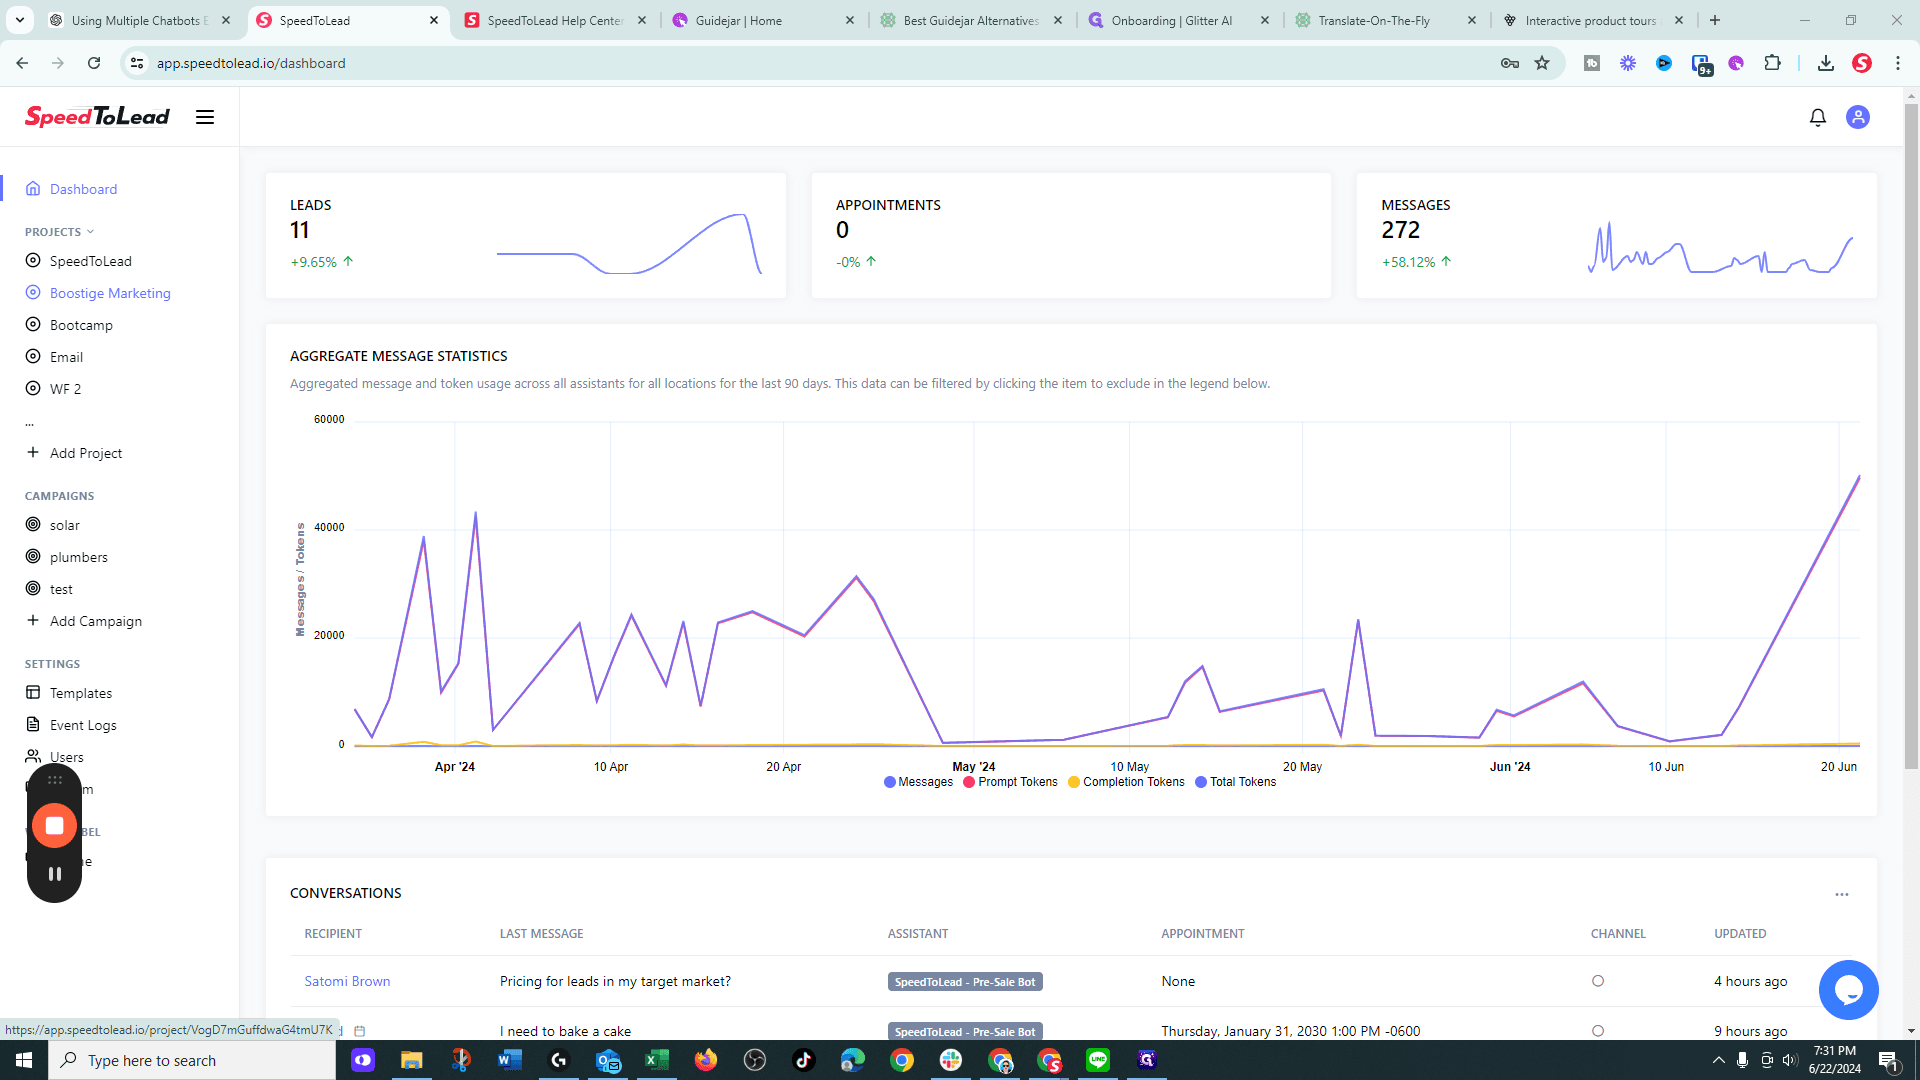Open notifications bell
This screenshot has width=1920, height=1080.
pos(1818,117)
